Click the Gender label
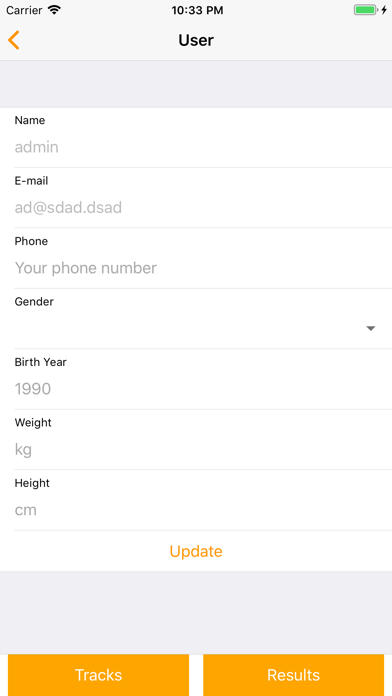Viewport: 392px width, 696px height. point(34,301)
